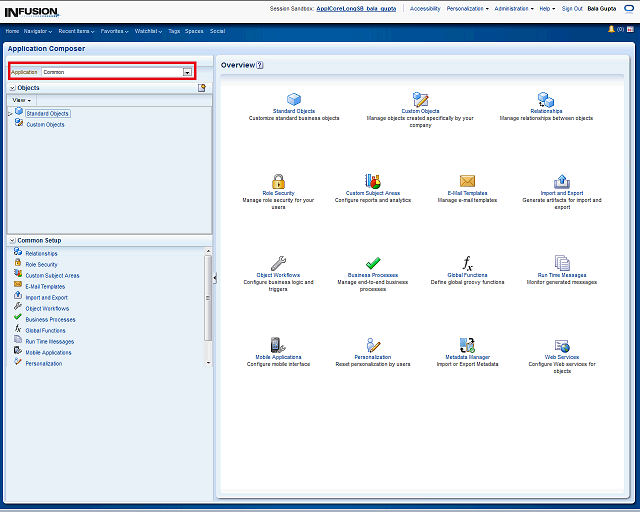Click the Sign Out link
The width and height of the screenshot is (640, 512).
pyautogui.click(x=572, y=8)
